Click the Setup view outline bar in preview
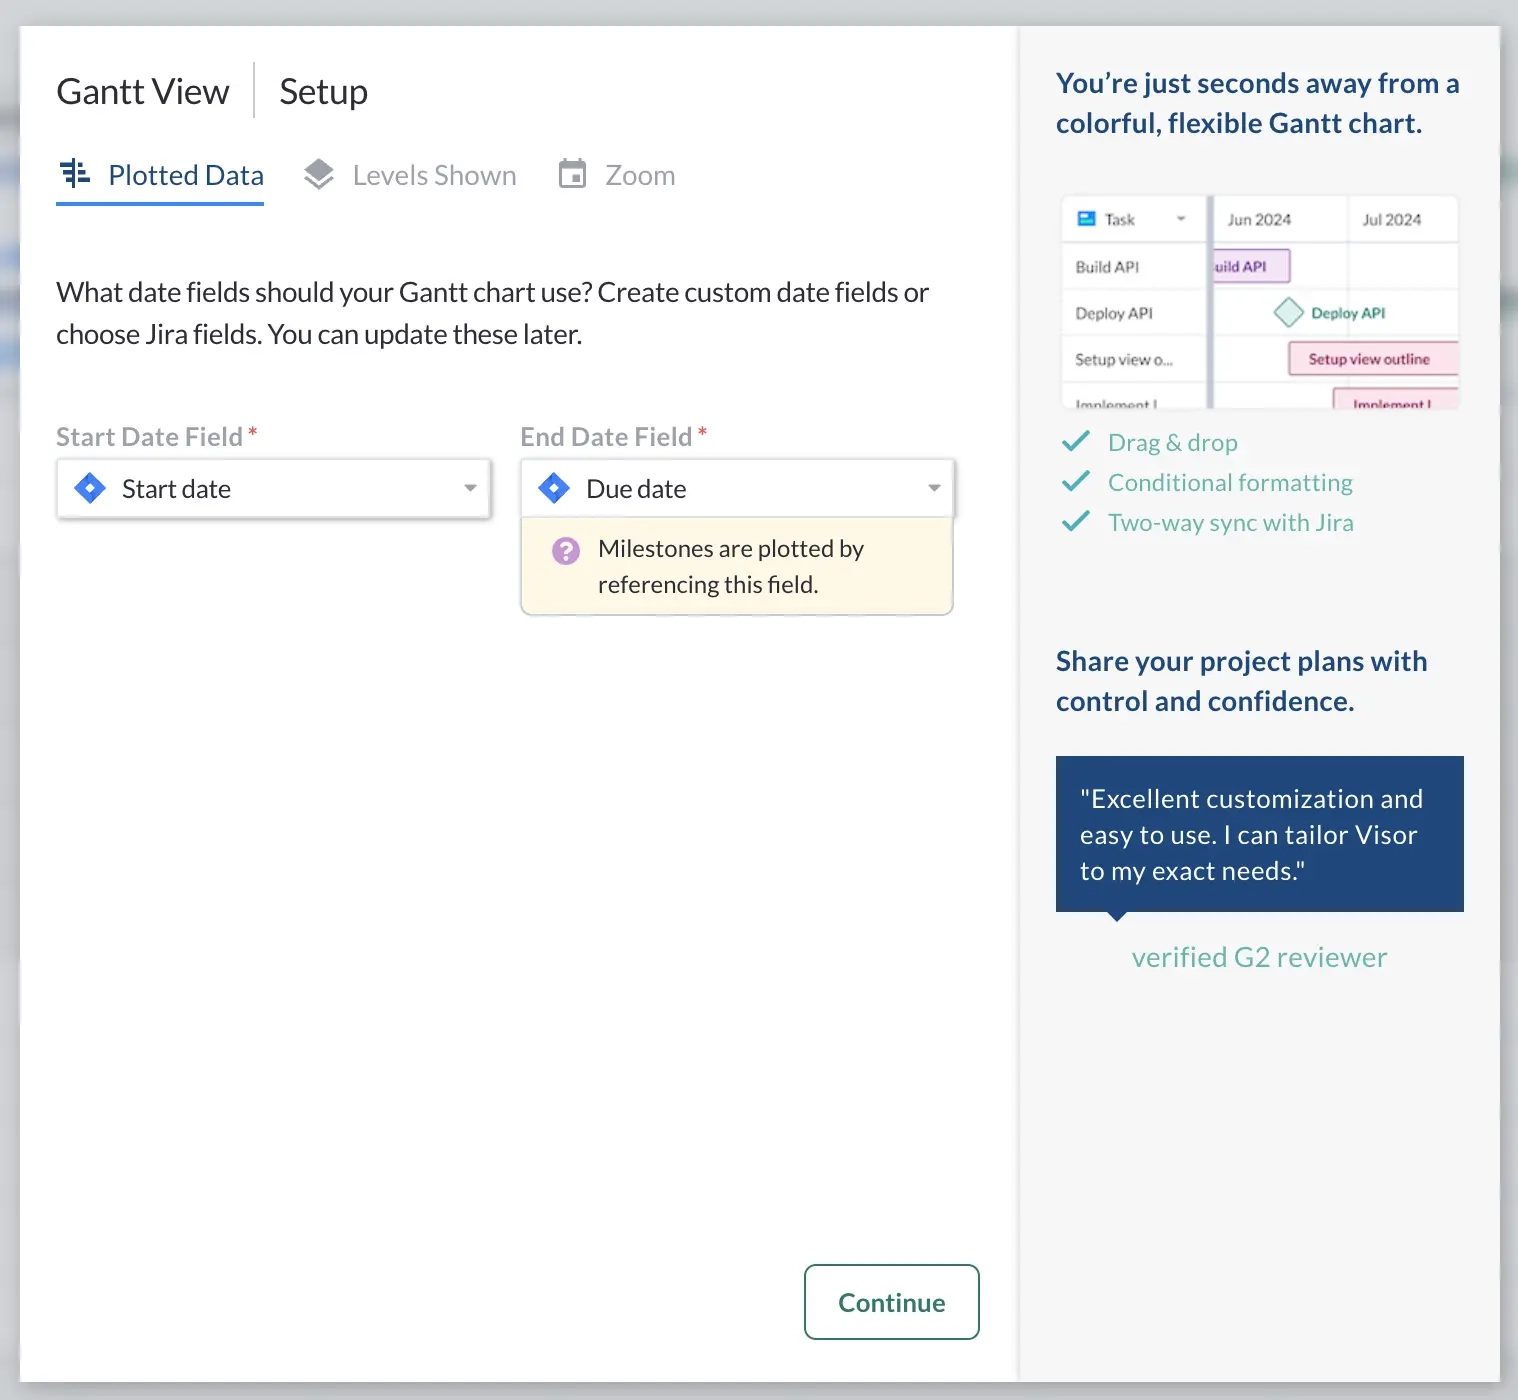Screen dimensions: 1518x1400 pyautogui.click(x=1372, y=358)
